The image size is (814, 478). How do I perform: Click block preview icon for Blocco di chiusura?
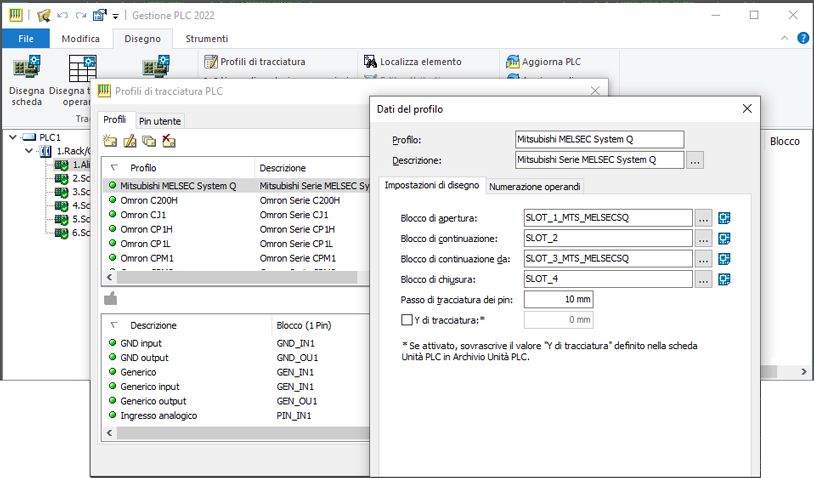(725, 279)
